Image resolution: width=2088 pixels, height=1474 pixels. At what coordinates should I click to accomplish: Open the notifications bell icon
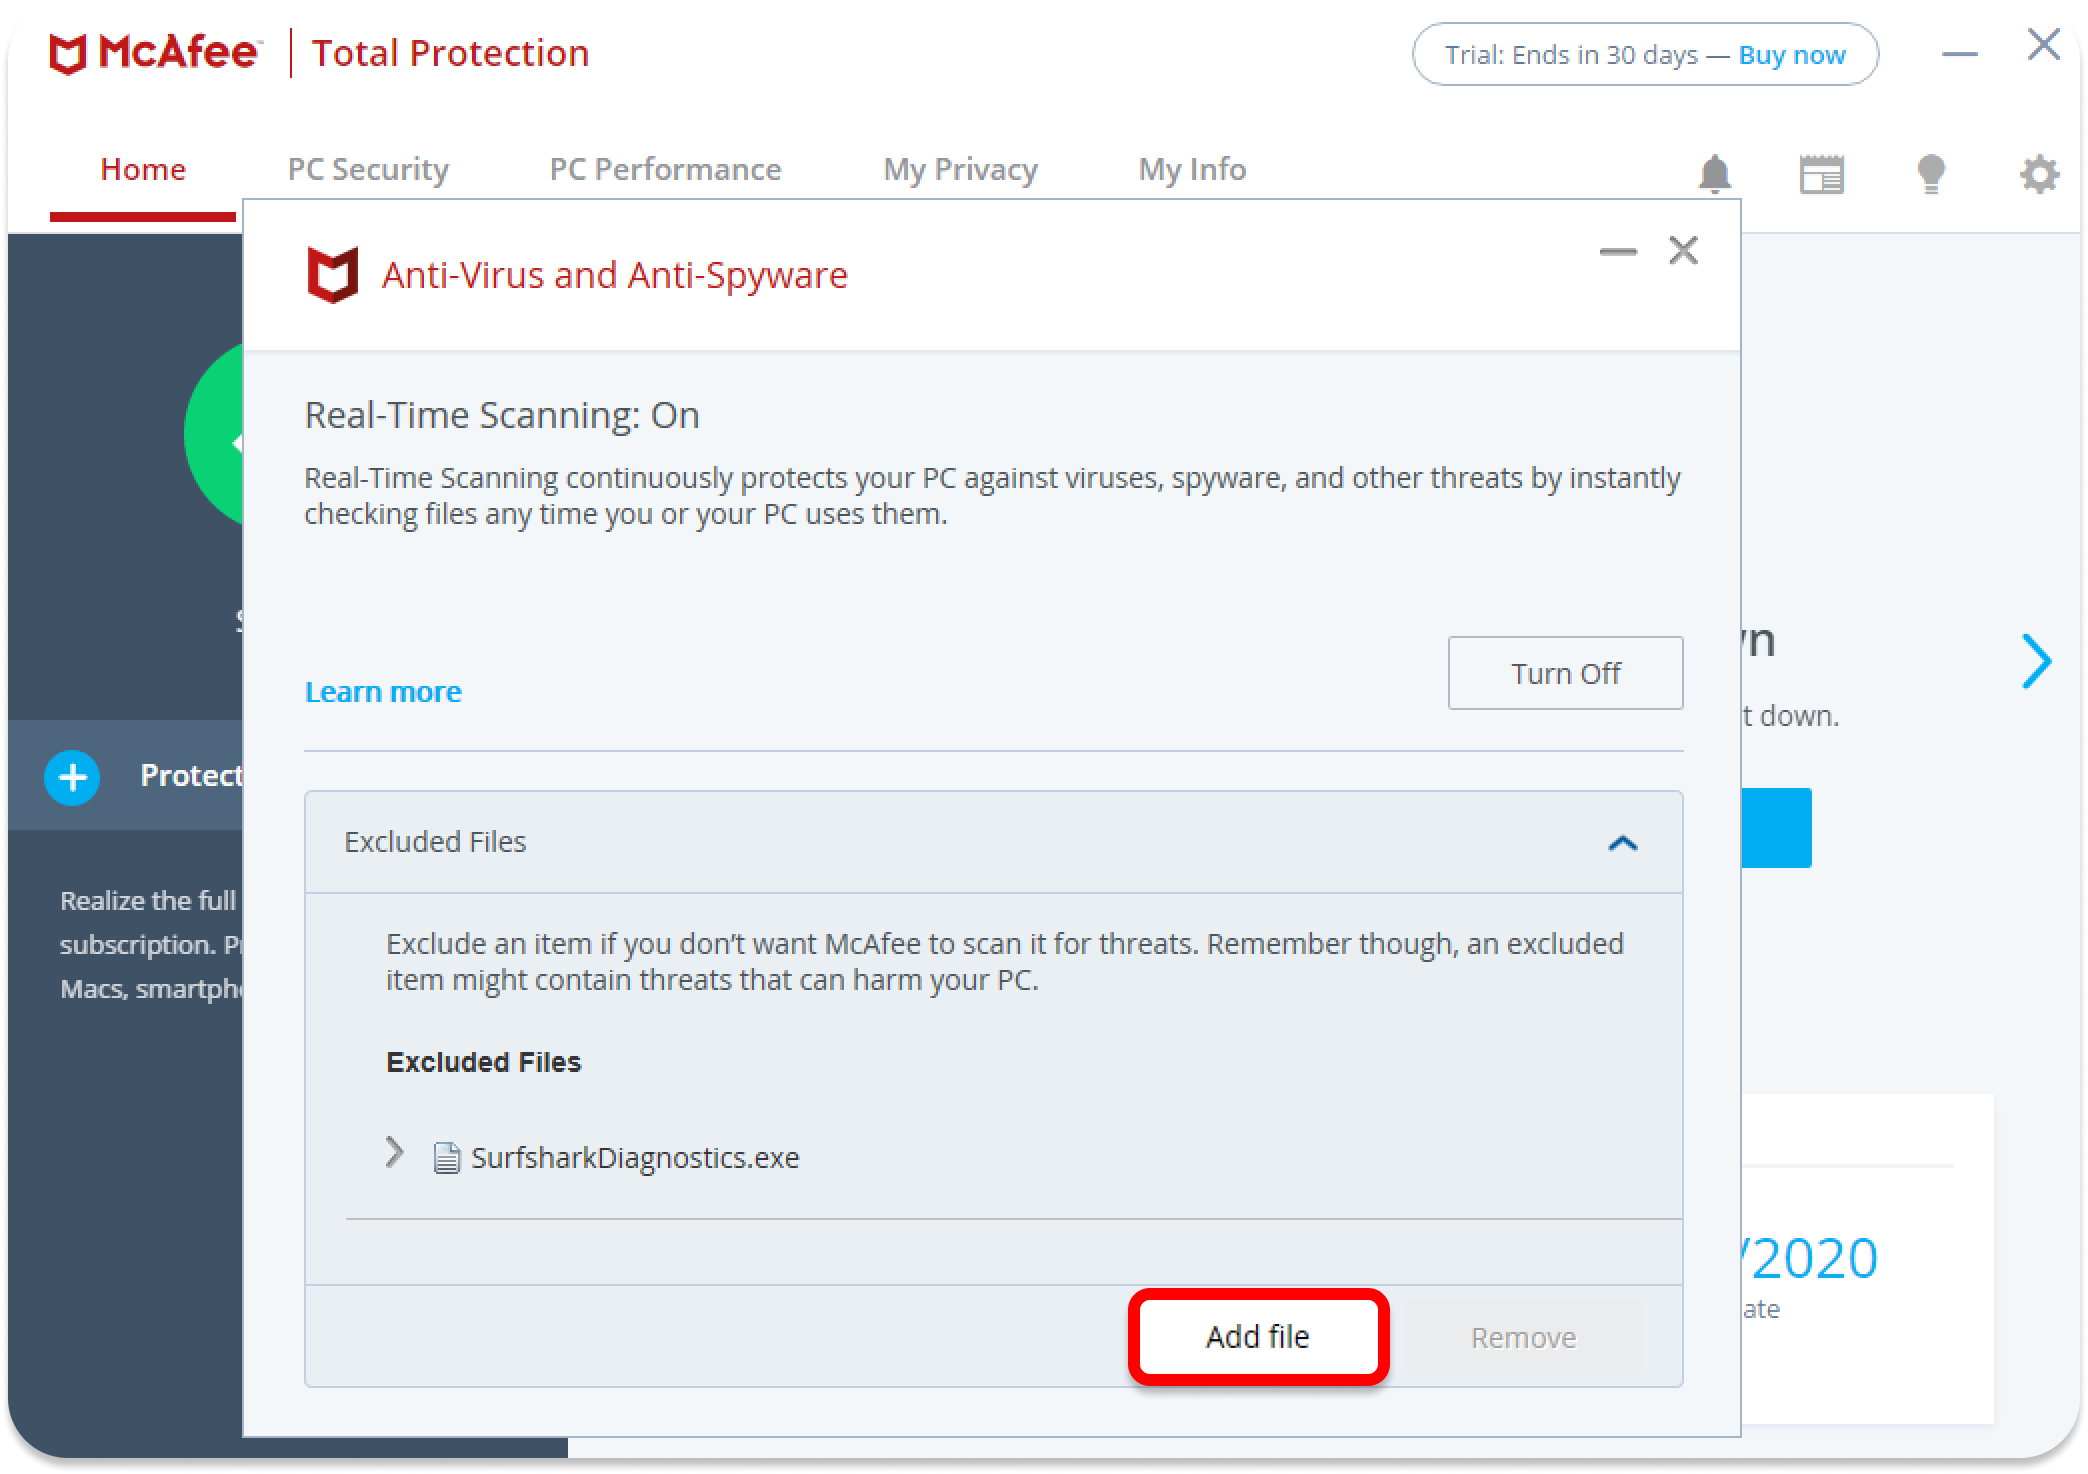point(1715,174)
